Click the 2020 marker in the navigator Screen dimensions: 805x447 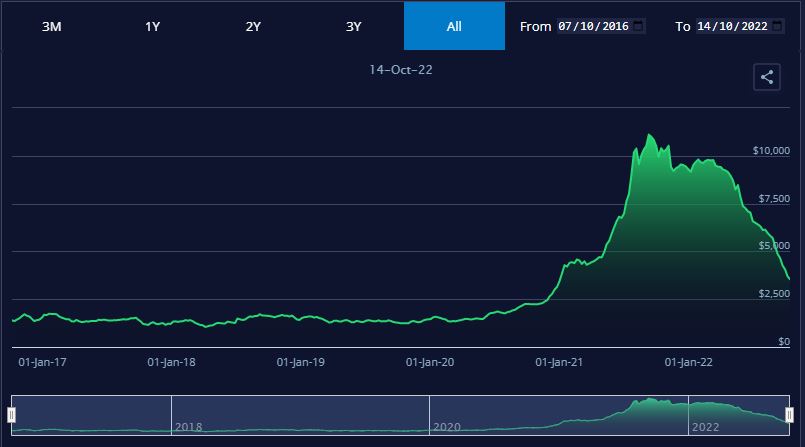coord(447,427)
